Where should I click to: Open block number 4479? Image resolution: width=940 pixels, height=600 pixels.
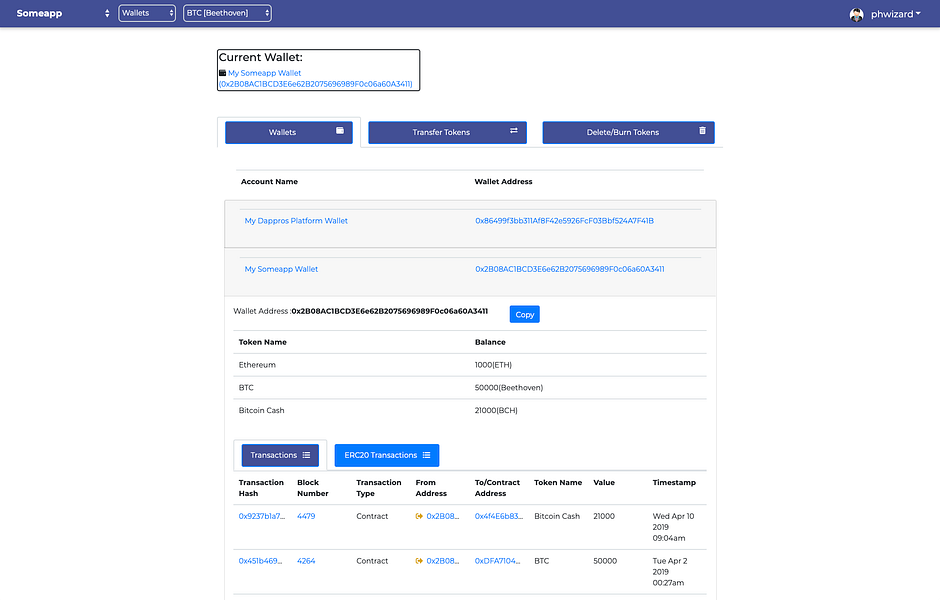point(306,516)
